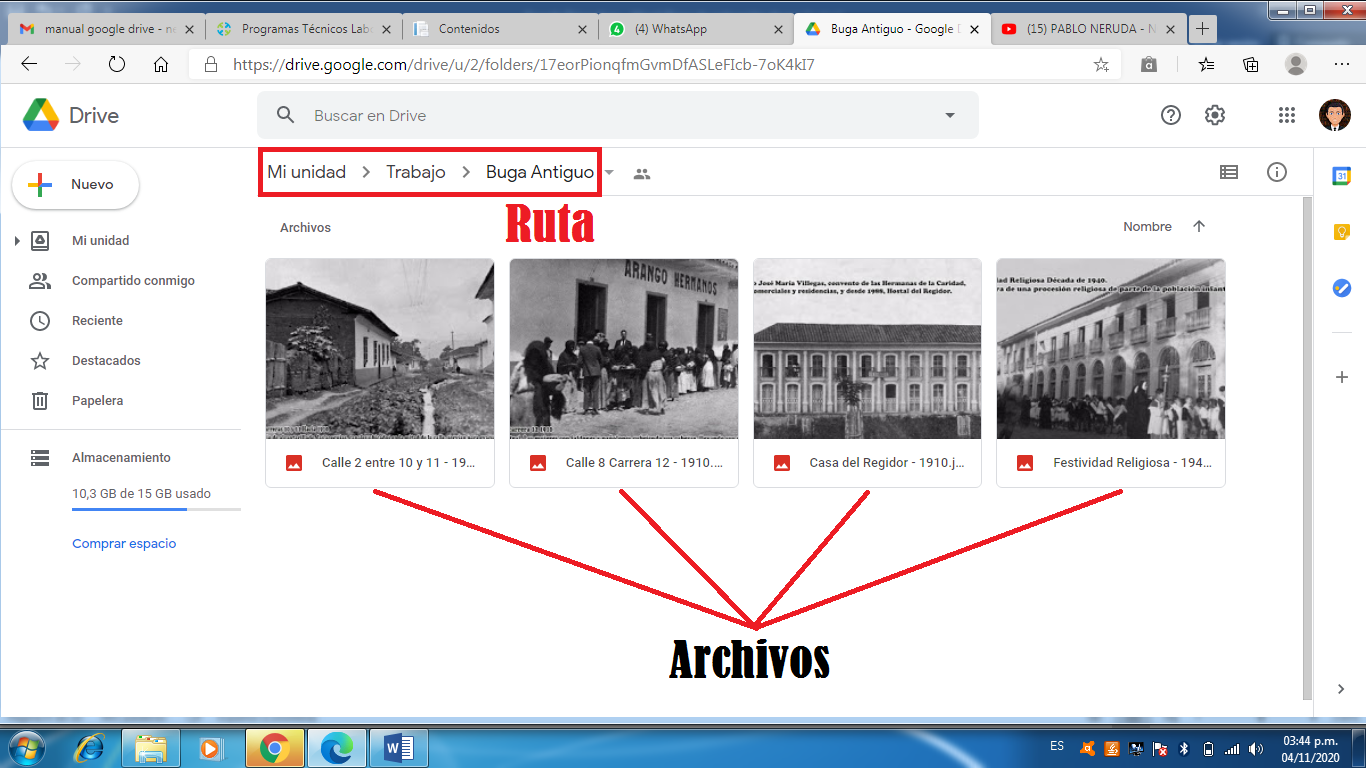Open Google Calendar side panel icon
1366x768 pixels.
pos(1341,176)
